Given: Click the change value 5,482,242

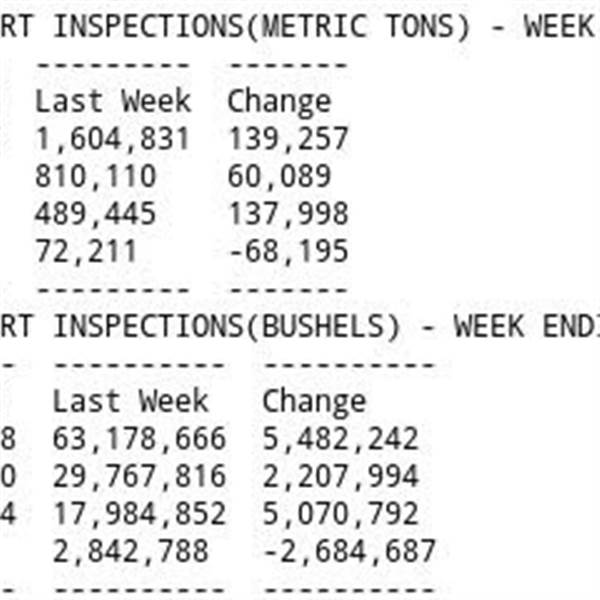Looking at the screenshot, I should [x=340, y=438].
